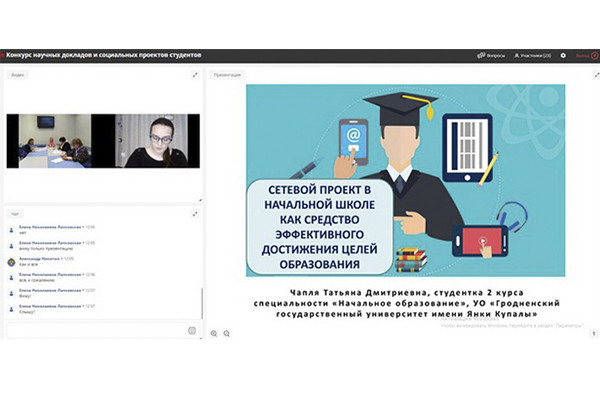This screenshot has width=600, height=400.
Task: Select the Чат panel label
Action: (15, 214)
